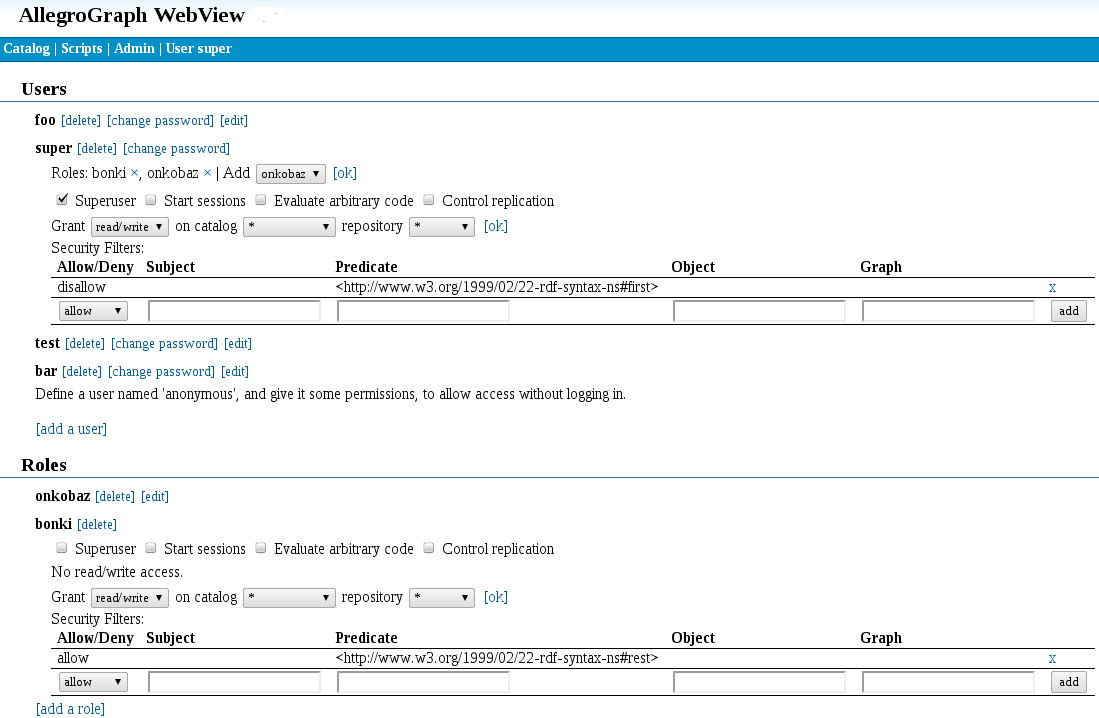Open the Scripts section
This screenshot has height=718, width=1099.
pos(81,48)
